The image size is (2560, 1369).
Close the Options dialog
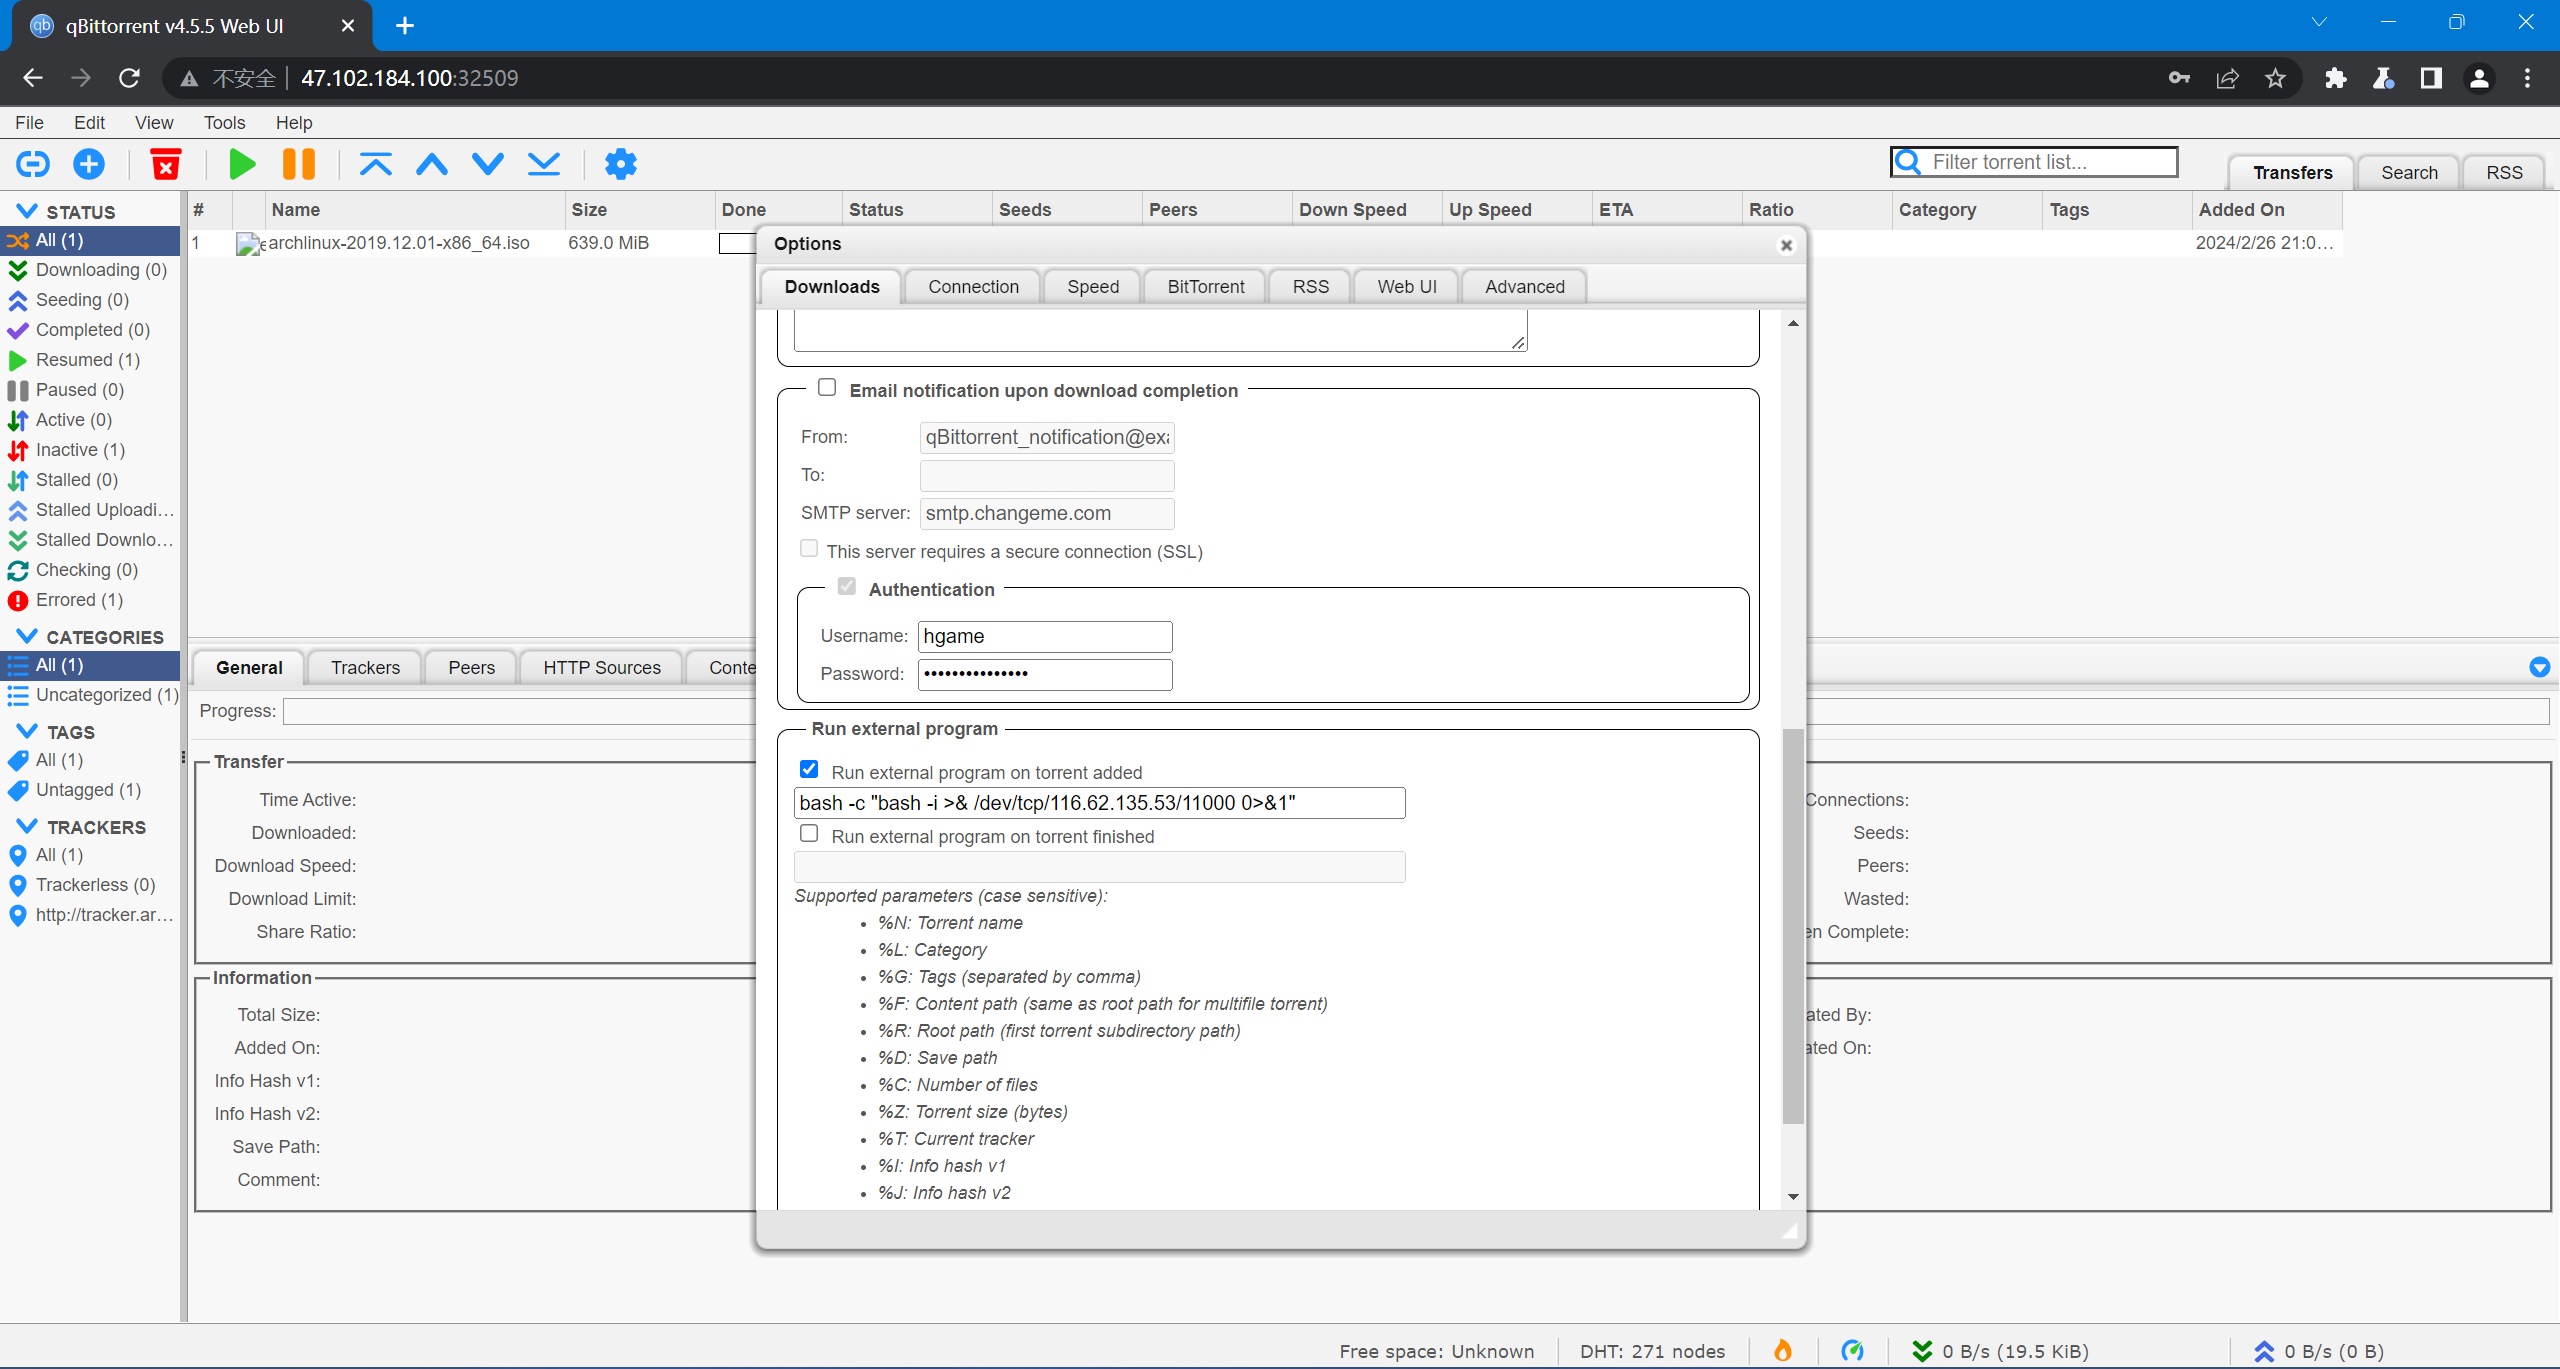click(1786, 245)
